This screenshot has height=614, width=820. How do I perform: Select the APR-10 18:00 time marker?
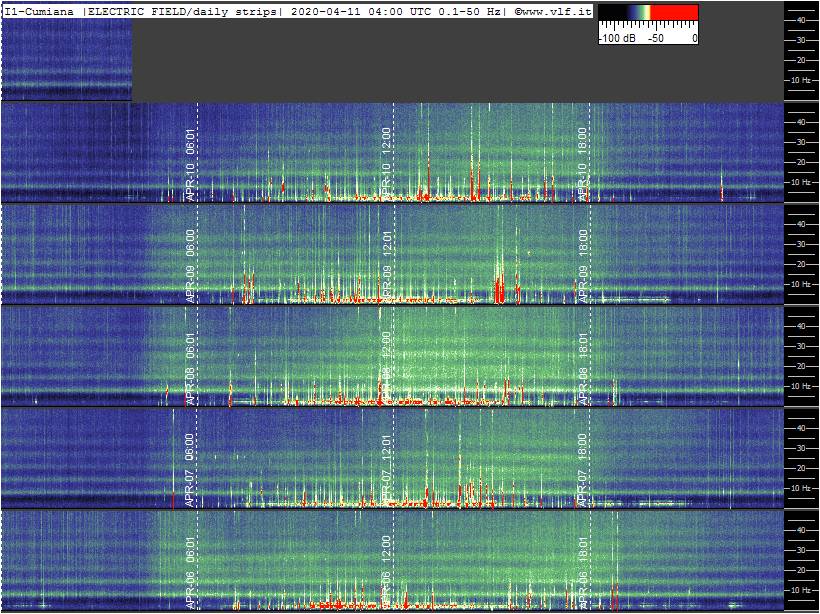point(583,165)
